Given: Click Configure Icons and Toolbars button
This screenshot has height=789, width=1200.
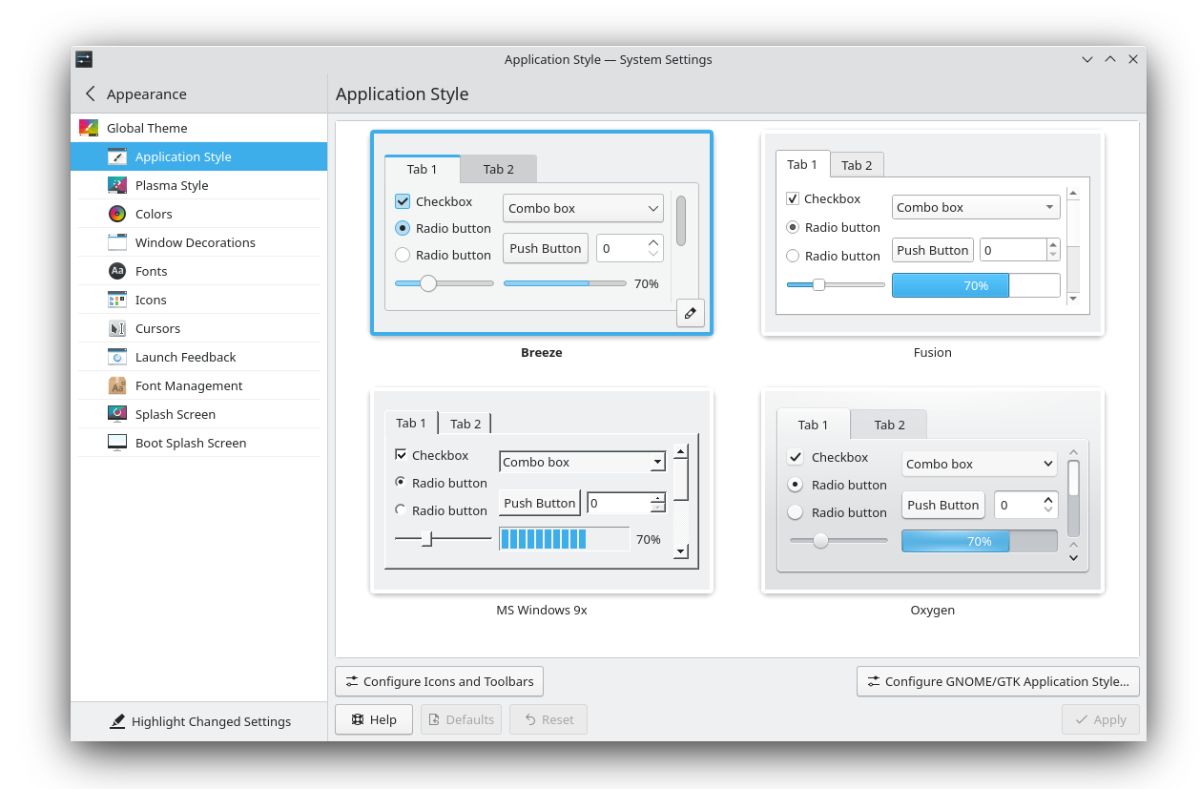Looking at the screenshot, I should 439,682.
